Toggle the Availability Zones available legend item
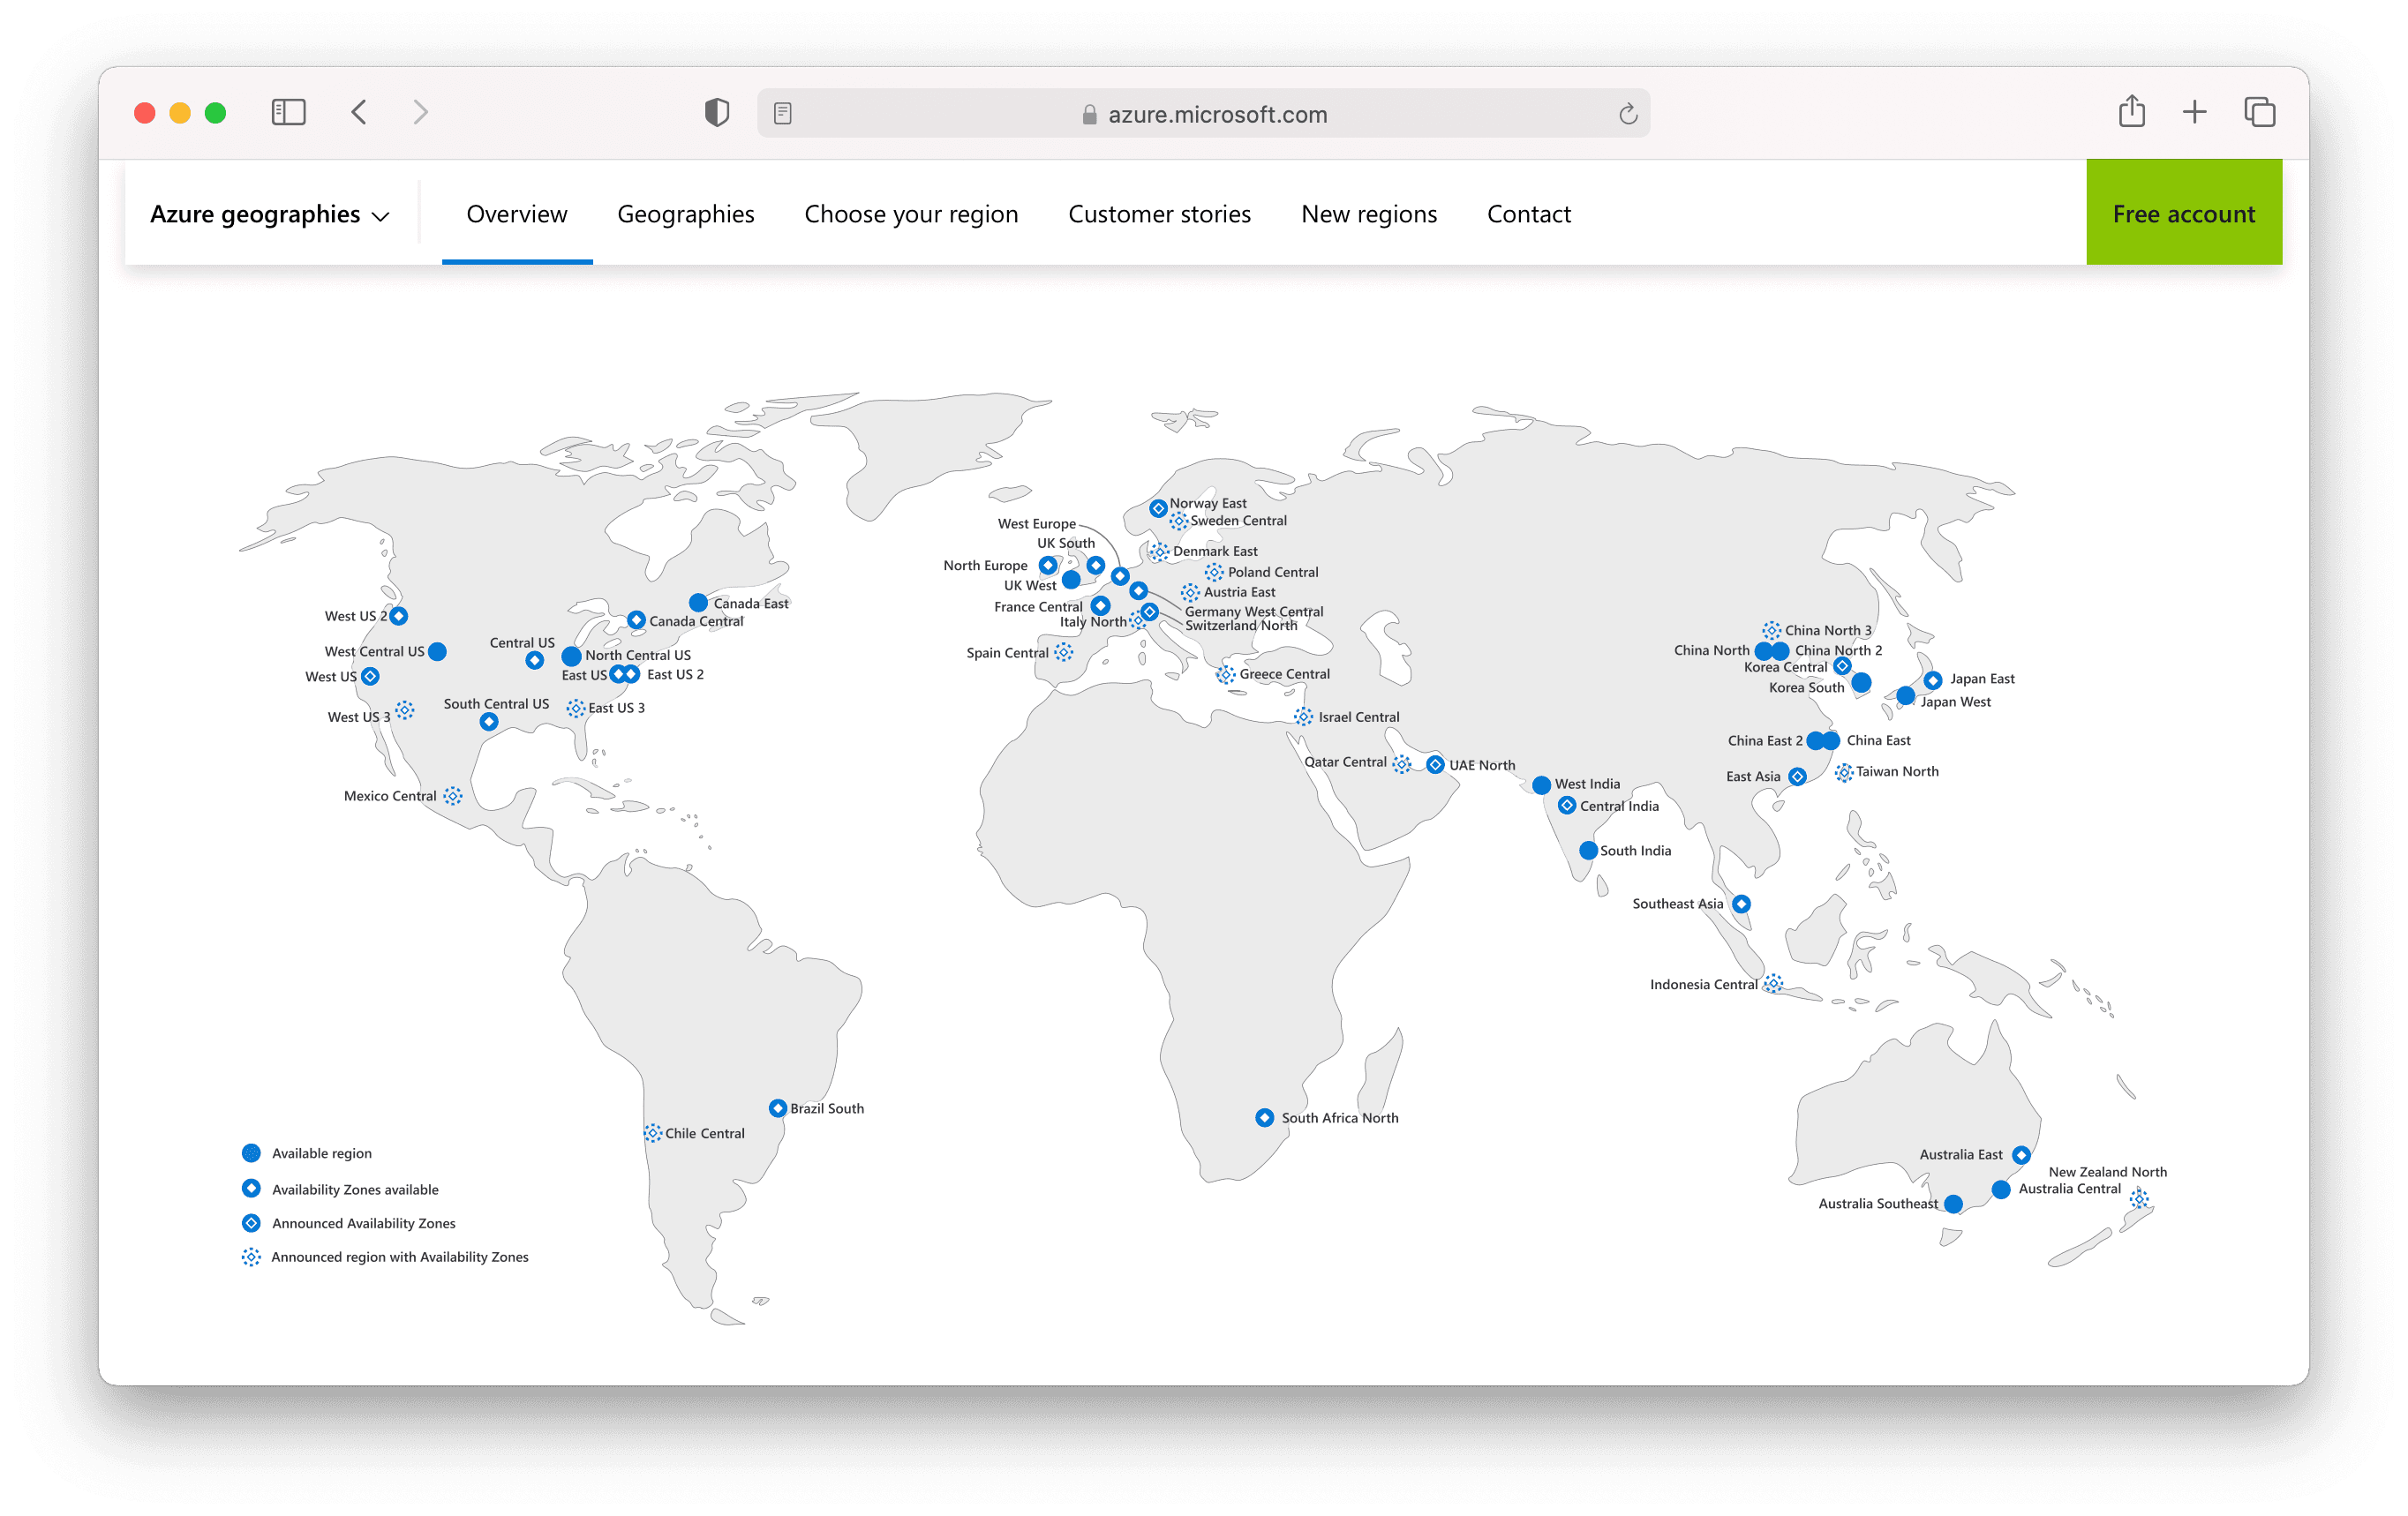This screenshot has height=1516, width=2408. point(246,1190)
